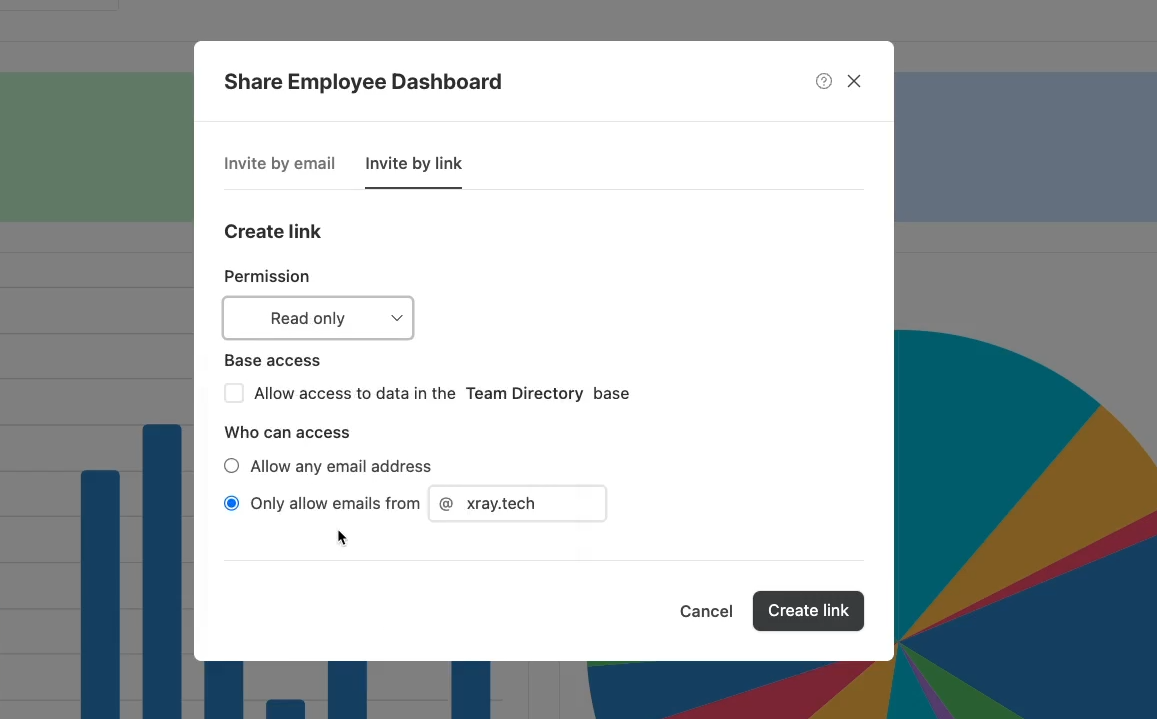
Task: Click the Share Employee Dashboard title
Action: coord(363,81)
